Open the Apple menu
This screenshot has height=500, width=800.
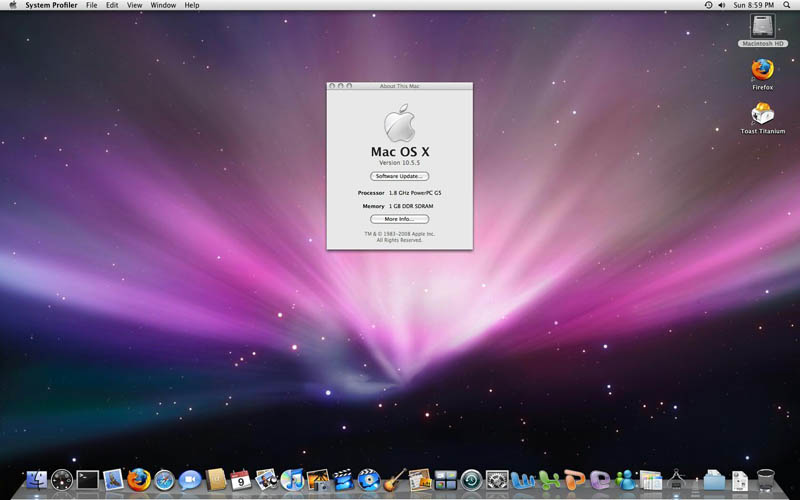pyautogui.click(x=12, y=5)
